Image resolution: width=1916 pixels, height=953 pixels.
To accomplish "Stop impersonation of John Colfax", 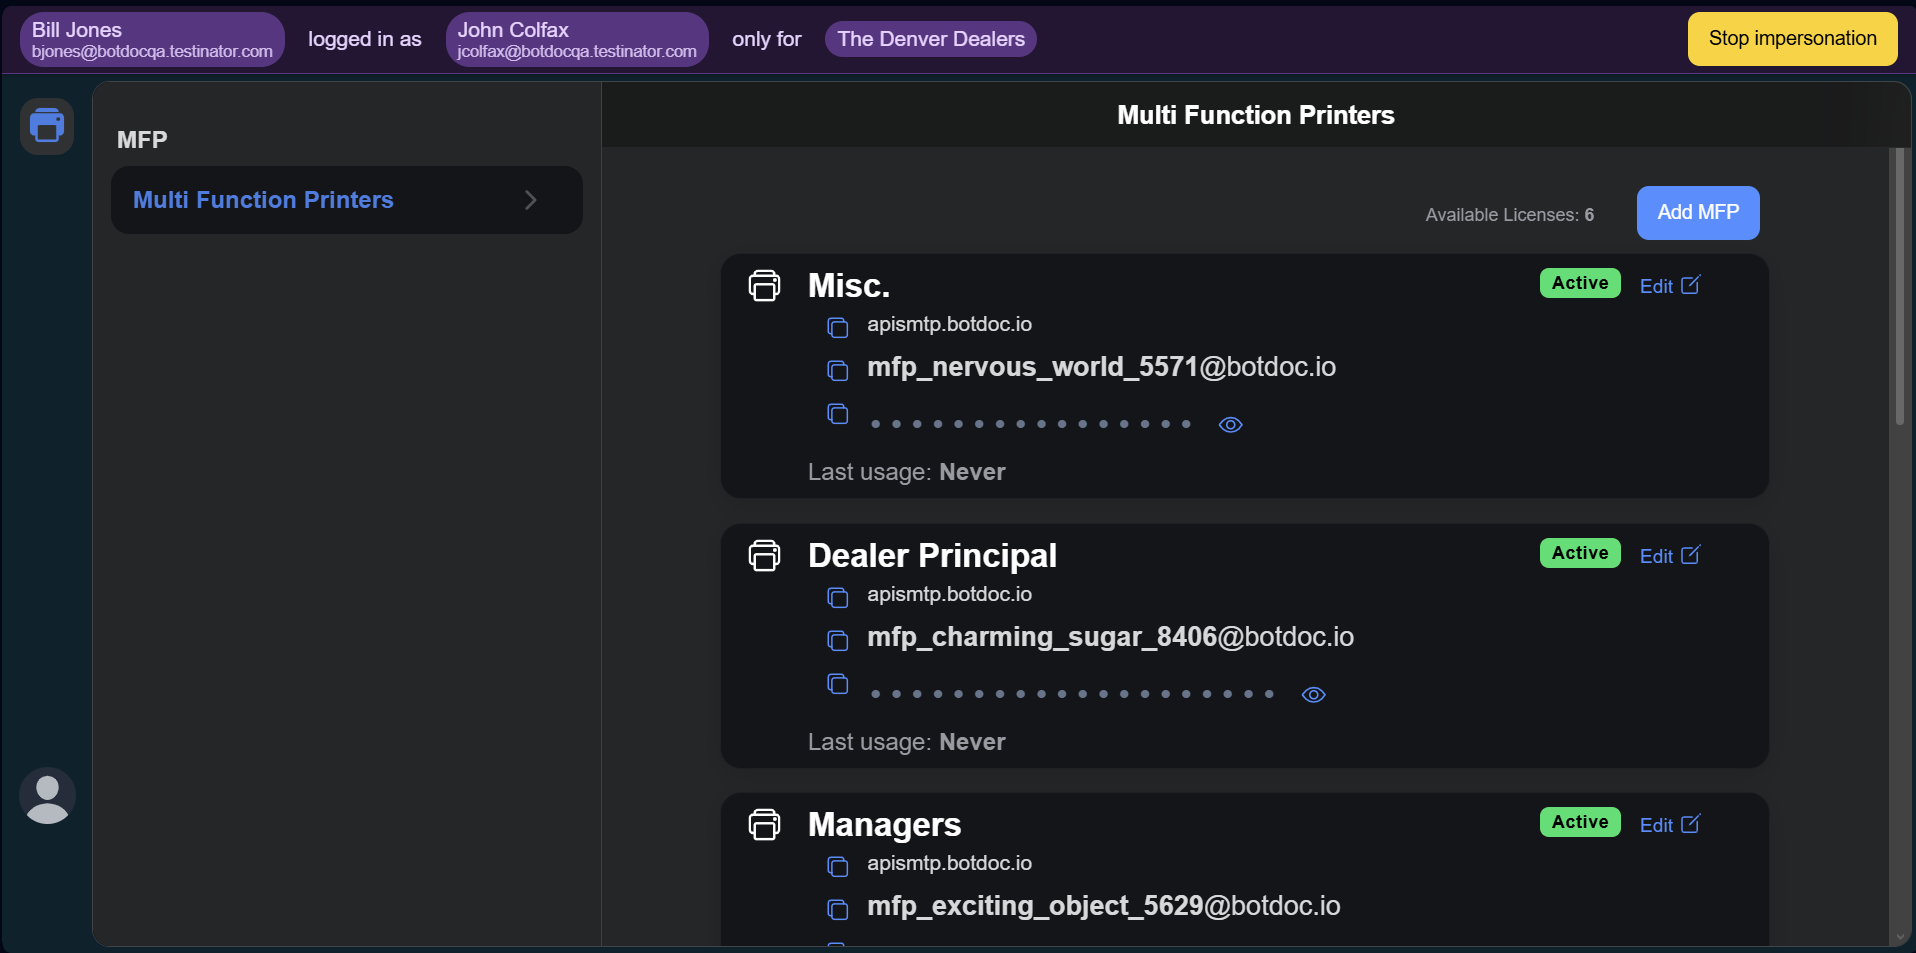I will [x=1791, y=39].
